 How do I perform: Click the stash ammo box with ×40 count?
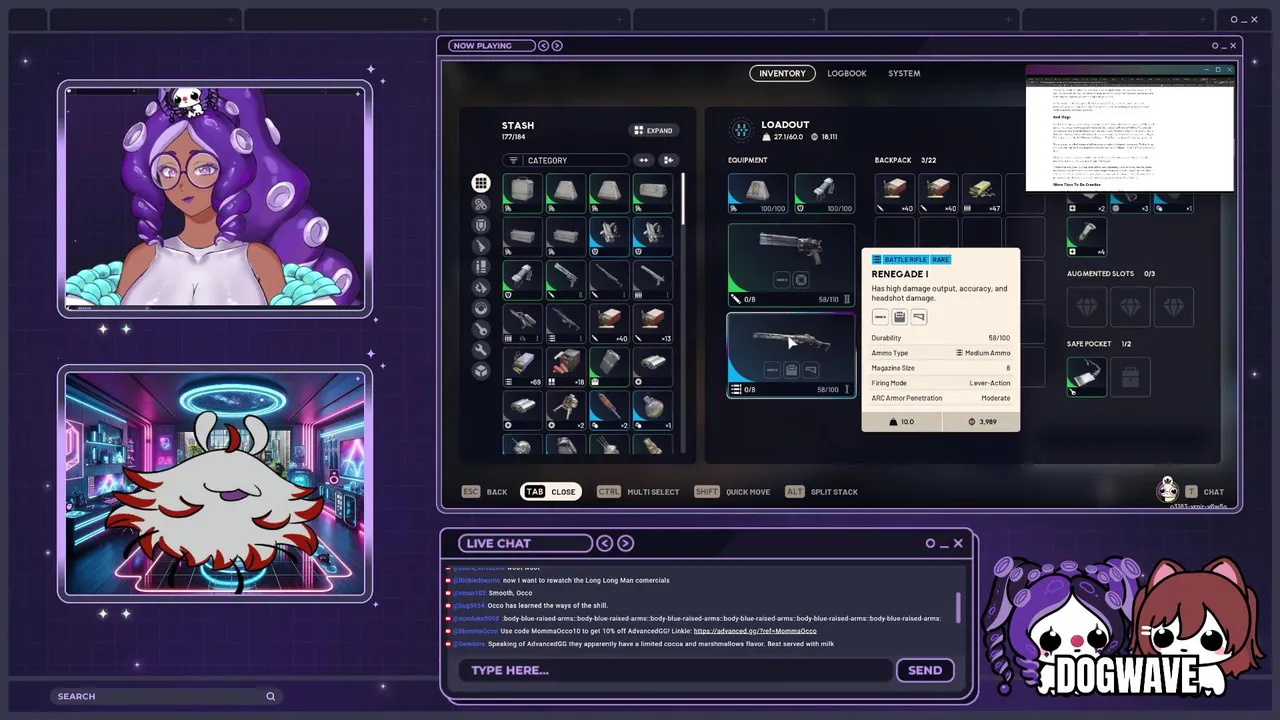coord(609,322)
